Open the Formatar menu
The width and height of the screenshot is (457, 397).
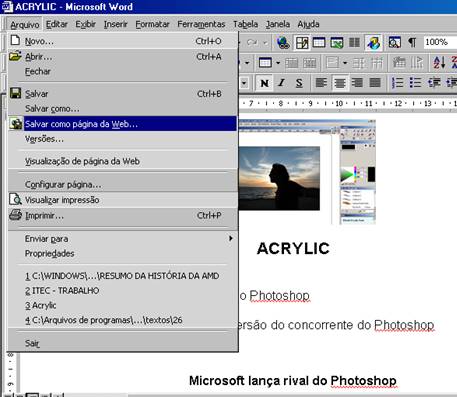pos(152,24)
